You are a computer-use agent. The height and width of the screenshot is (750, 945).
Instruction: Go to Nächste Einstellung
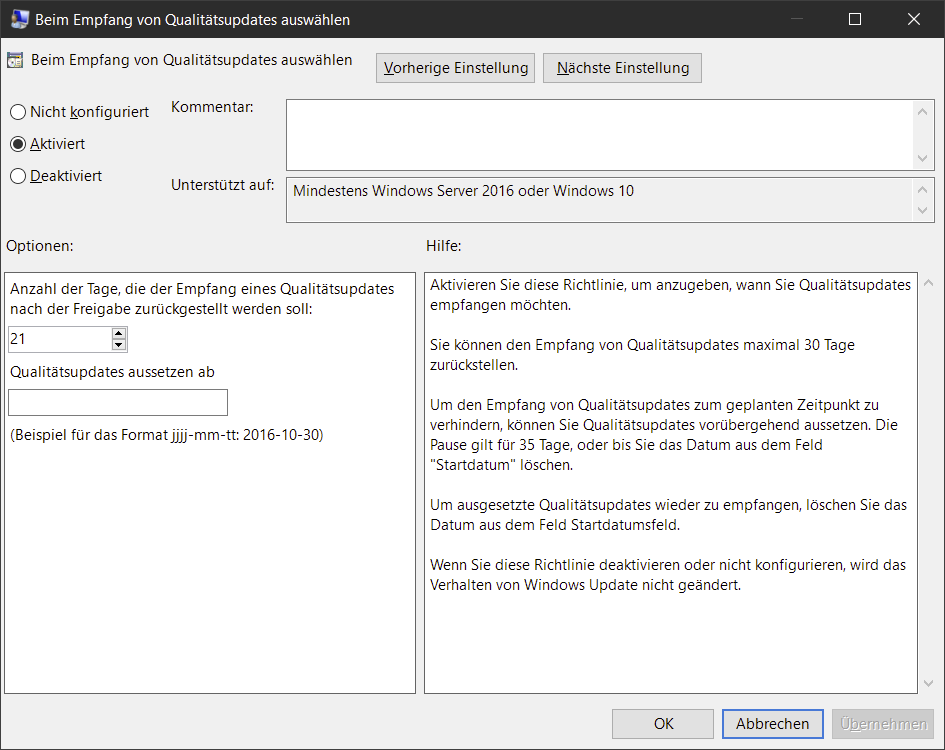[x=623, y=68]
